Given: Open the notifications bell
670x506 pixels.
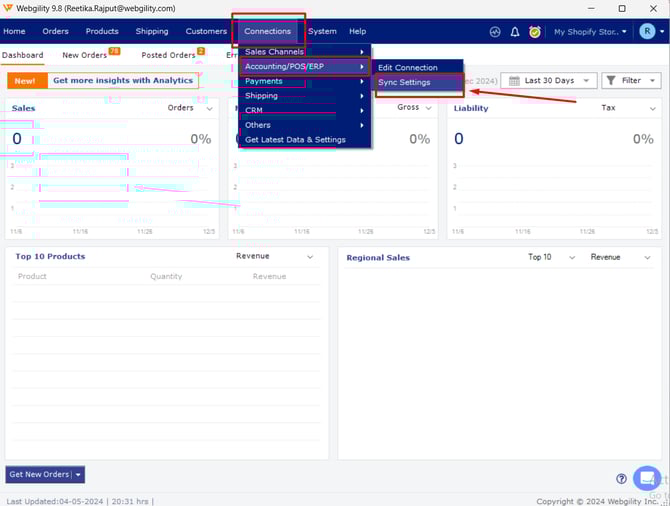Looking at the screenshot, I should (x=515, y=32).
